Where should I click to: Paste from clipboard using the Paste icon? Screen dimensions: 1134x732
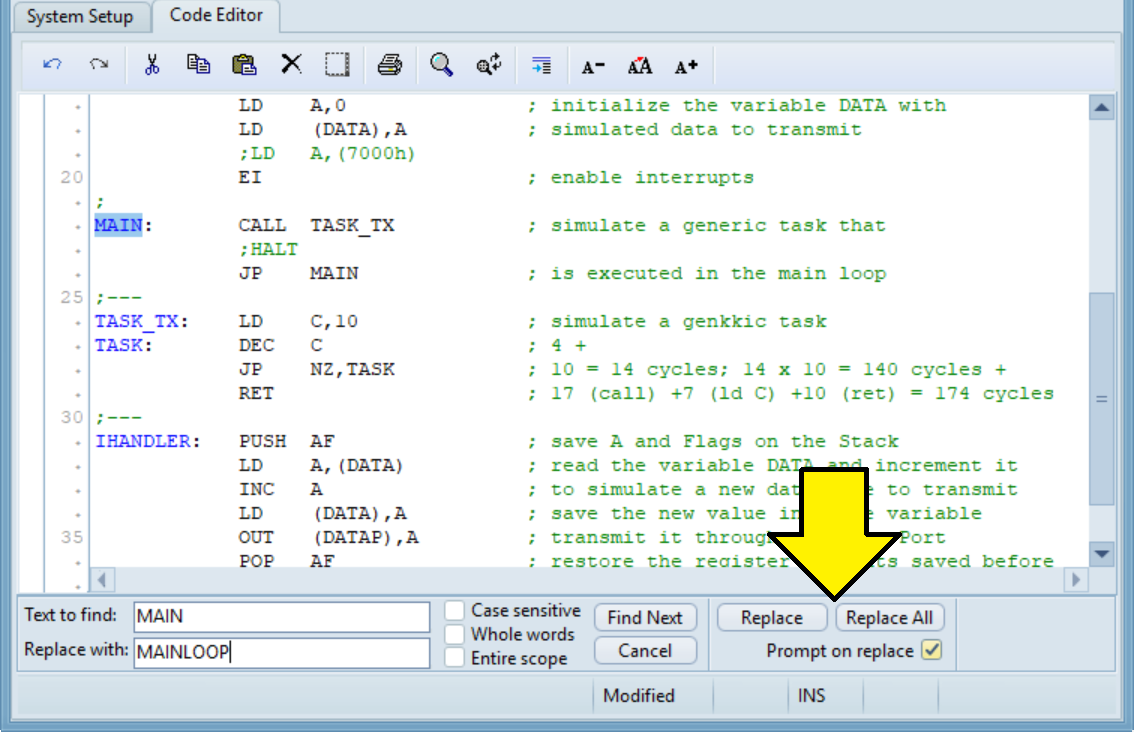click(x=244, y=65)
